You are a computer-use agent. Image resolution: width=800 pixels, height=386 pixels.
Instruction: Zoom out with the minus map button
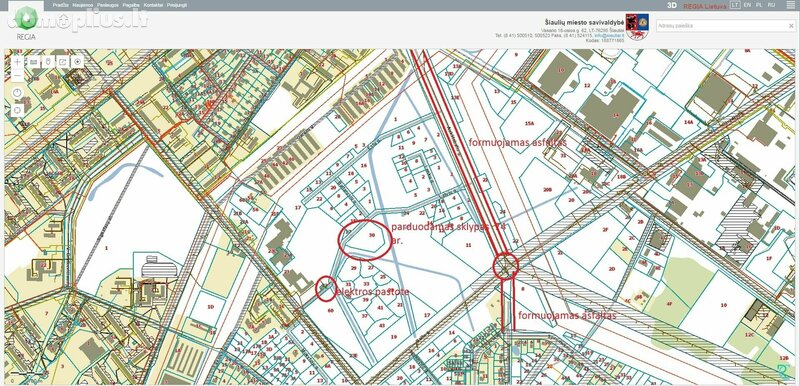[18, 76]
